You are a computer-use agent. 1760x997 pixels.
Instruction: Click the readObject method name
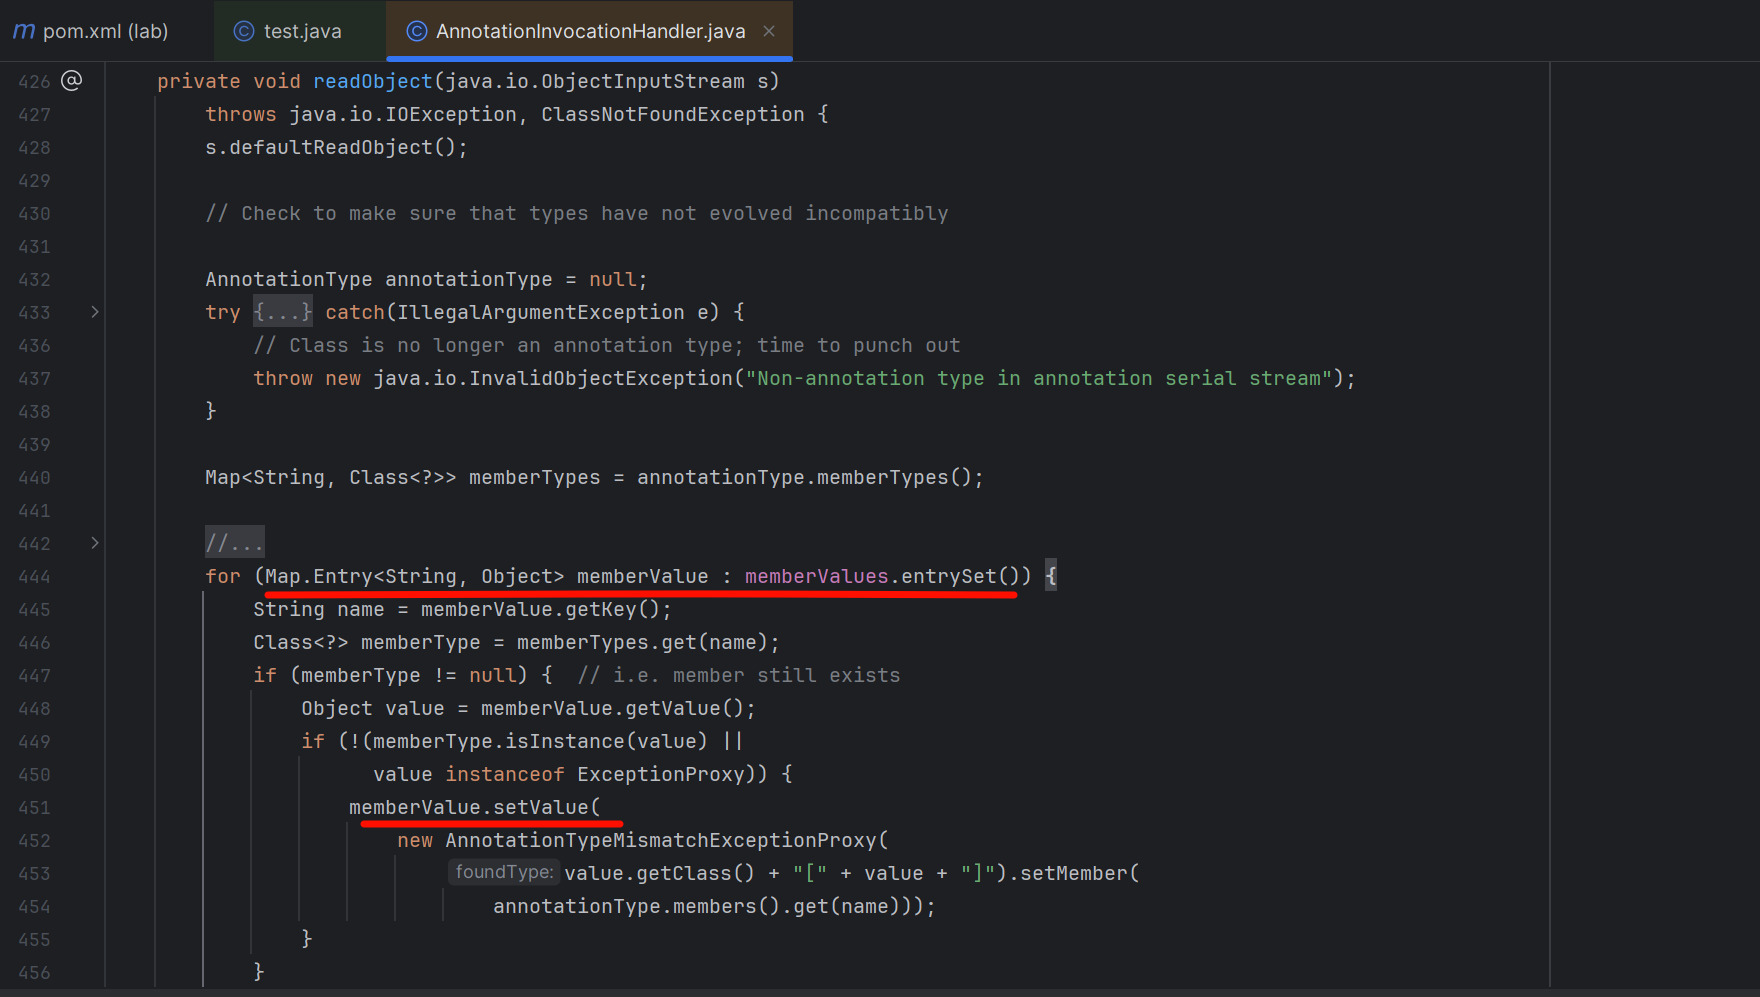[x=372, y=81]
